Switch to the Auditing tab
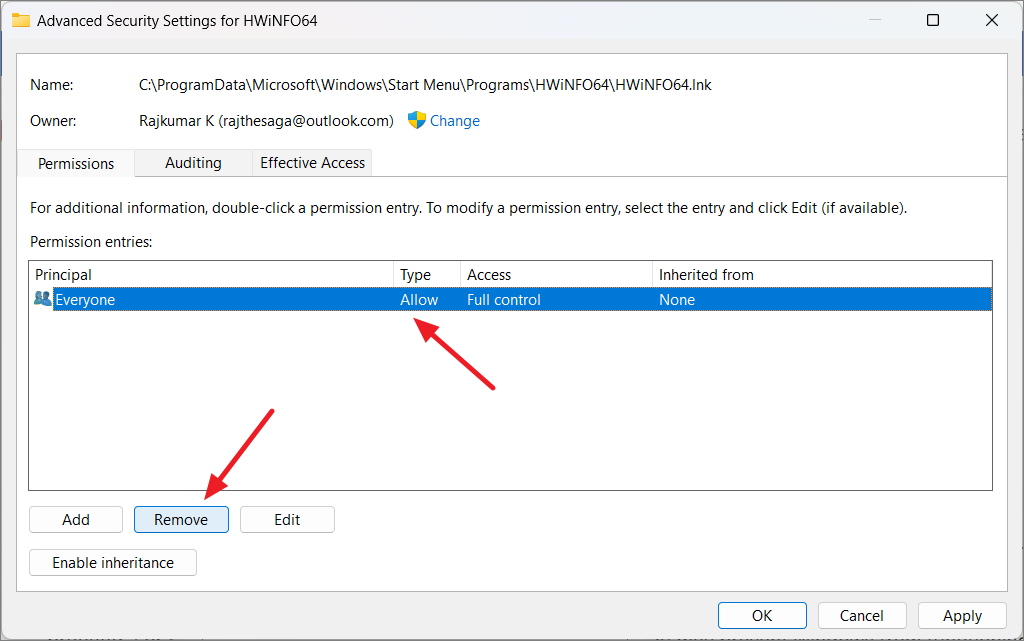Image resolution: width=1024 pixels, height=641 pixels. [x=192, y=163]
